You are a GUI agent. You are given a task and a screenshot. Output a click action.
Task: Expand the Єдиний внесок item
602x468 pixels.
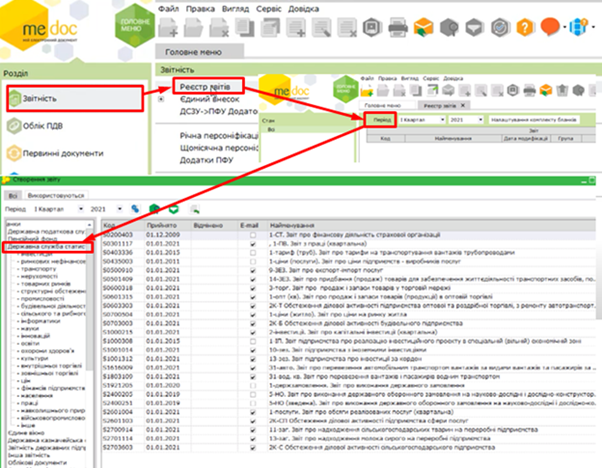coord(161,99)
